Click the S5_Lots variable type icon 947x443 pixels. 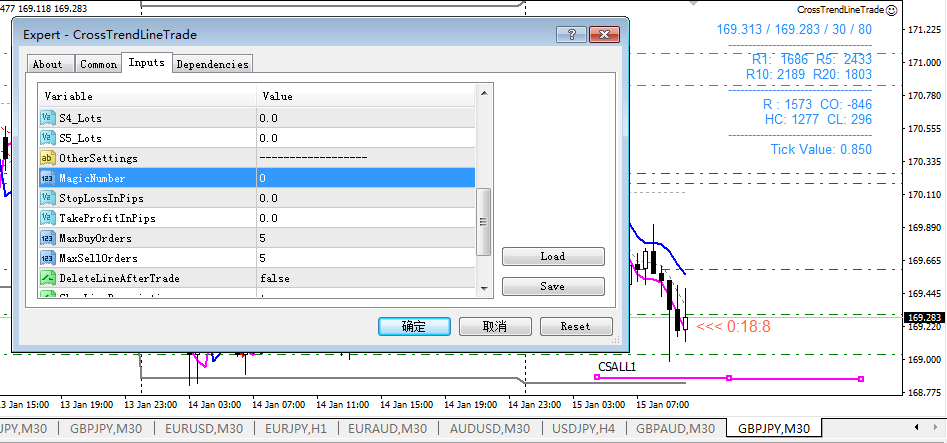[48, 138]
